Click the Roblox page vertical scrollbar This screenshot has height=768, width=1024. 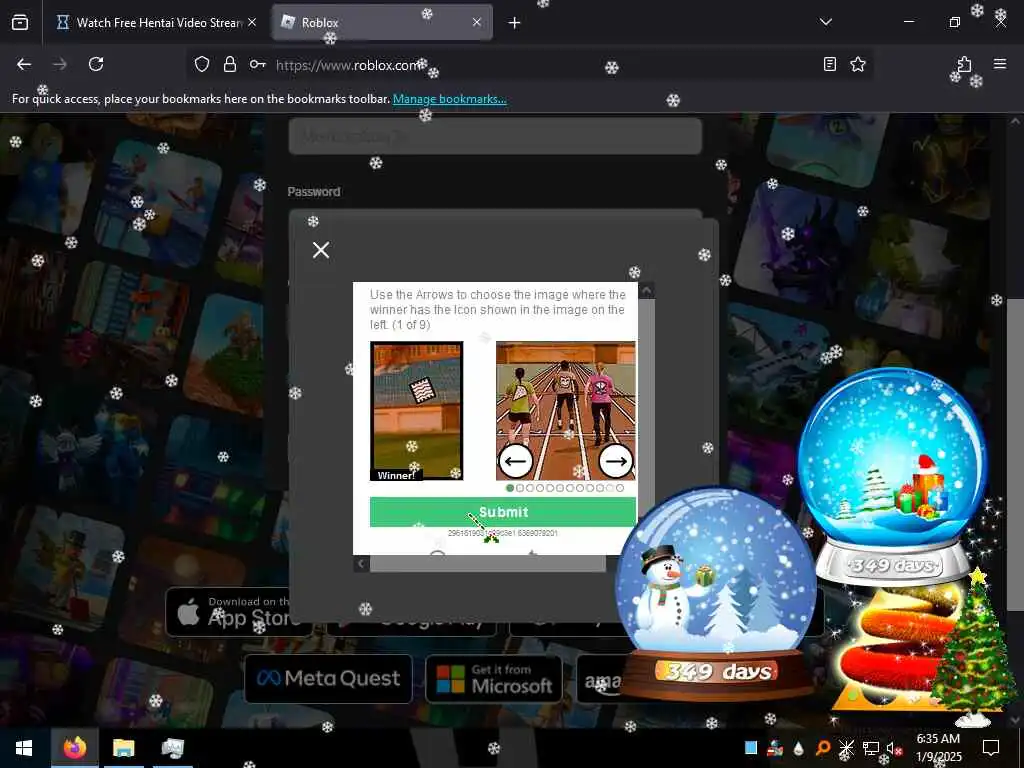tap(1016, 455)
